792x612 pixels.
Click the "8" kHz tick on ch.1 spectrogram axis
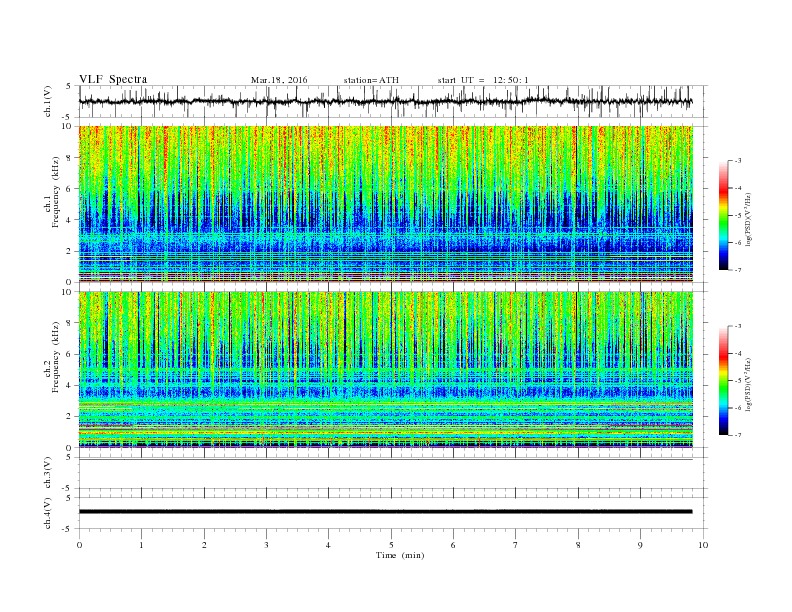70,158
